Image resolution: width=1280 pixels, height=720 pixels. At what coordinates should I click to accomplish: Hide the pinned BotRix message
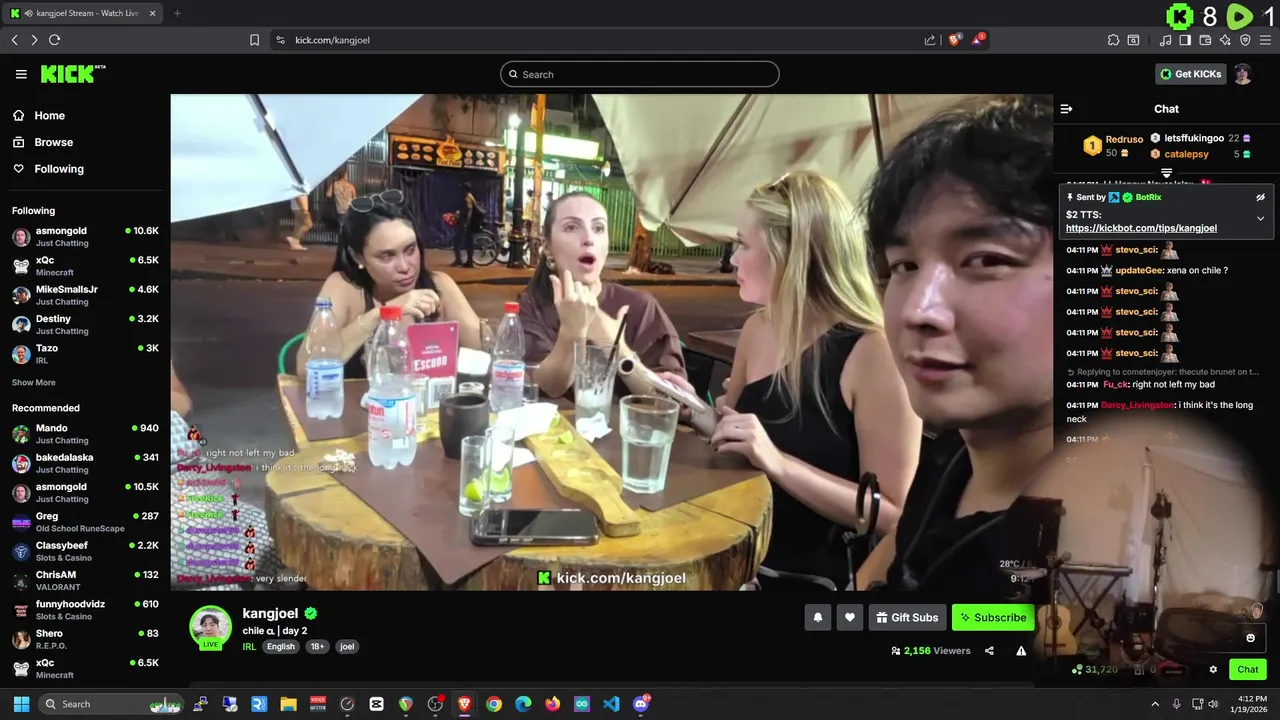(1261, 197)
